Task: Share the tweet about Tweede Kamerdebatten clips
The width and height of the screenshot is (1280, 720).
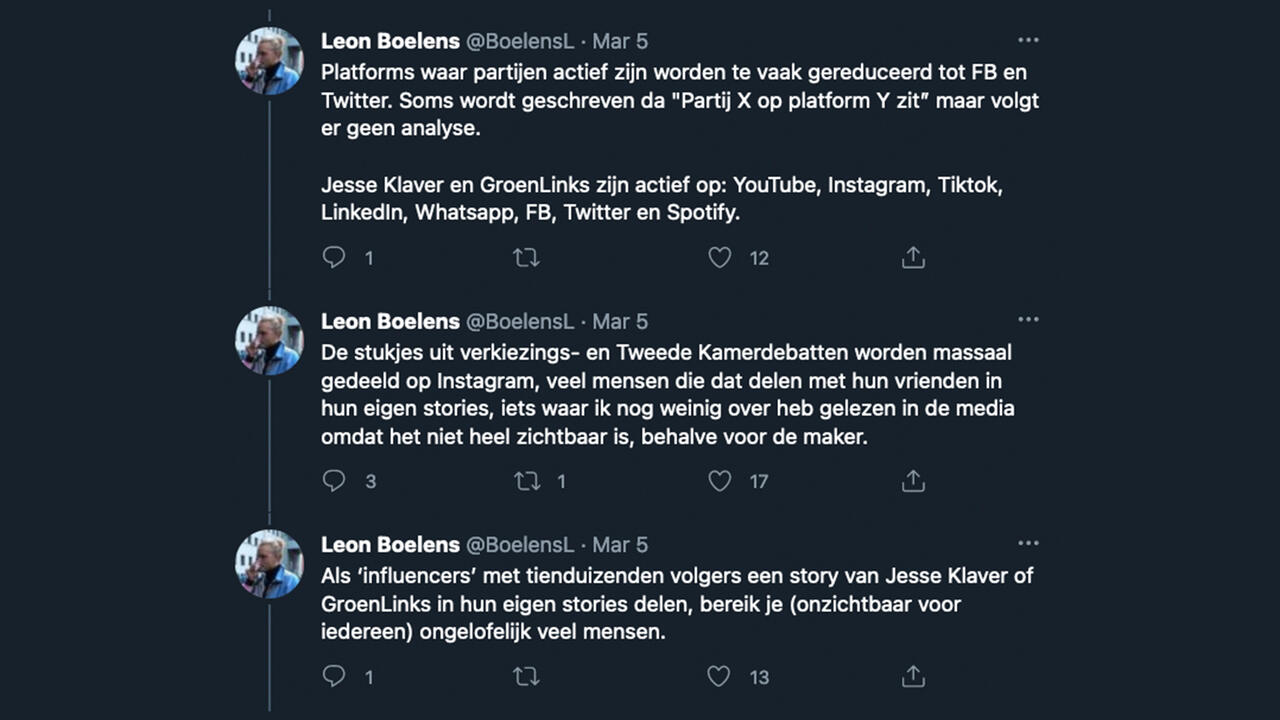Action: point(912,481)
